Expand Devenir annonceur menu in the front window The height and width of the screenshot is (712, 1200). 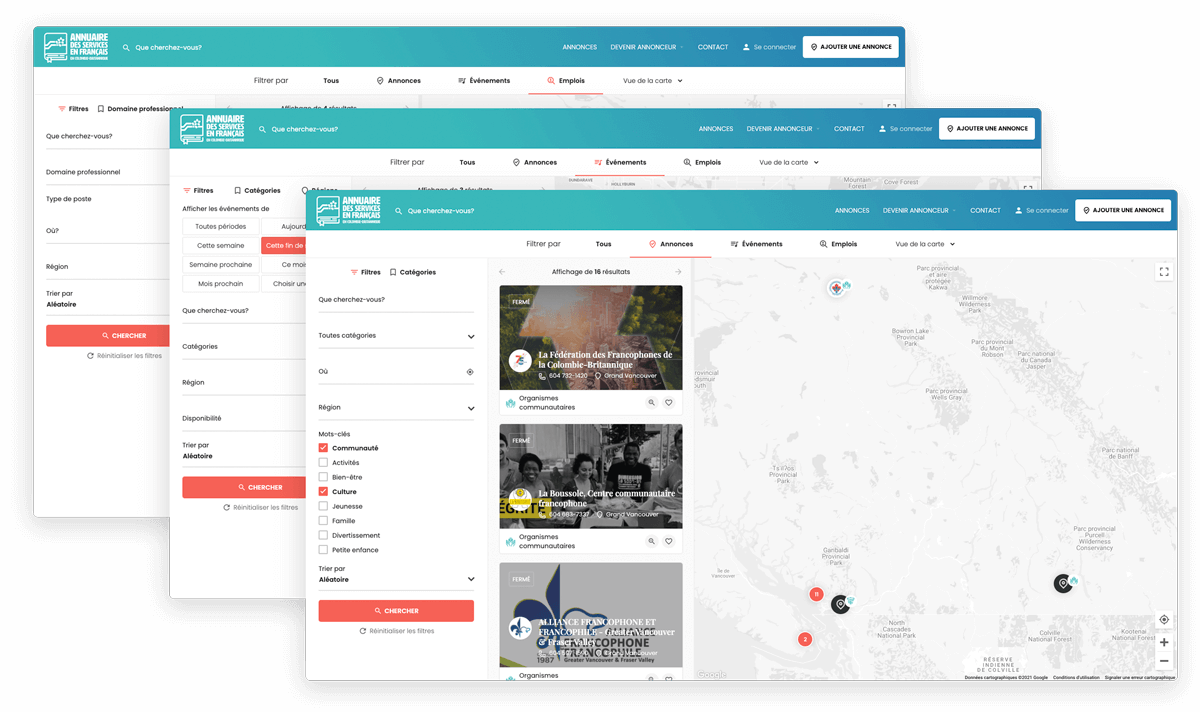(x=919, y=210)
